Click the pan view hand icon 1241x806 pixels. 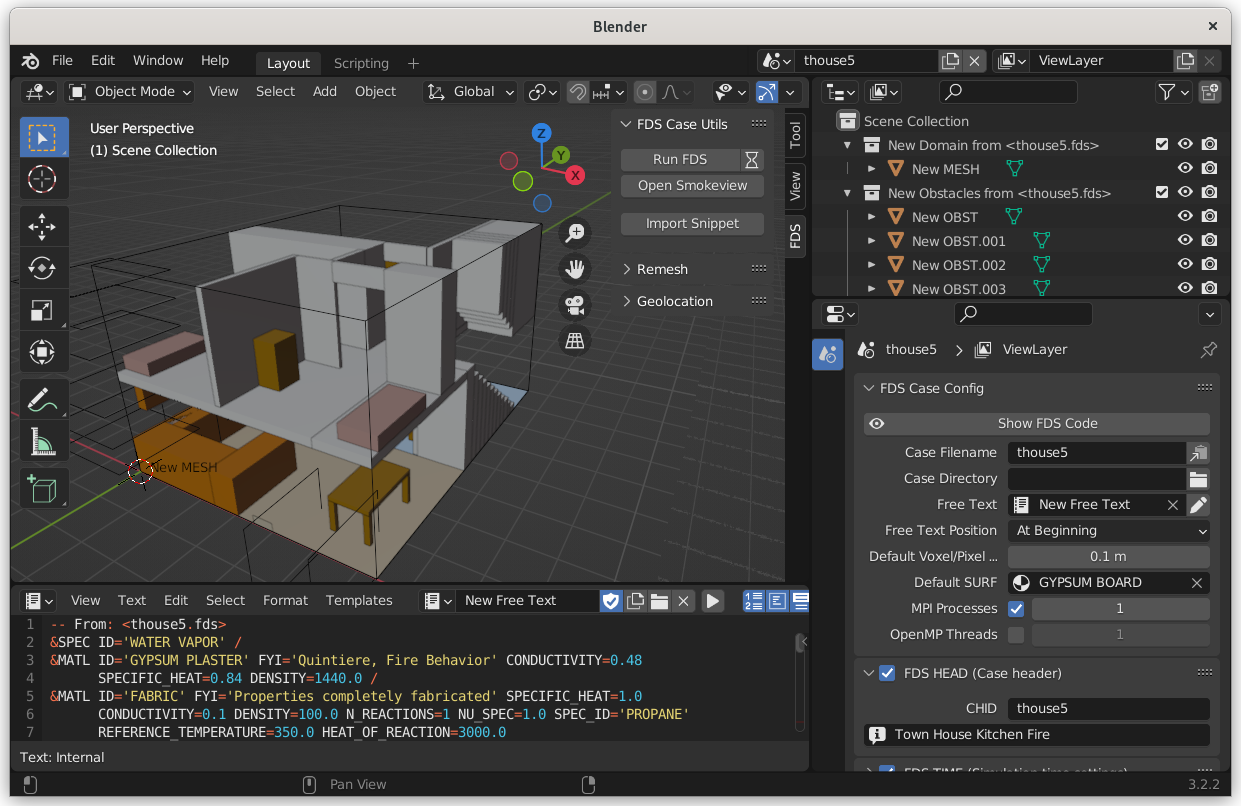pyautogui.click(x=575, y=269)
